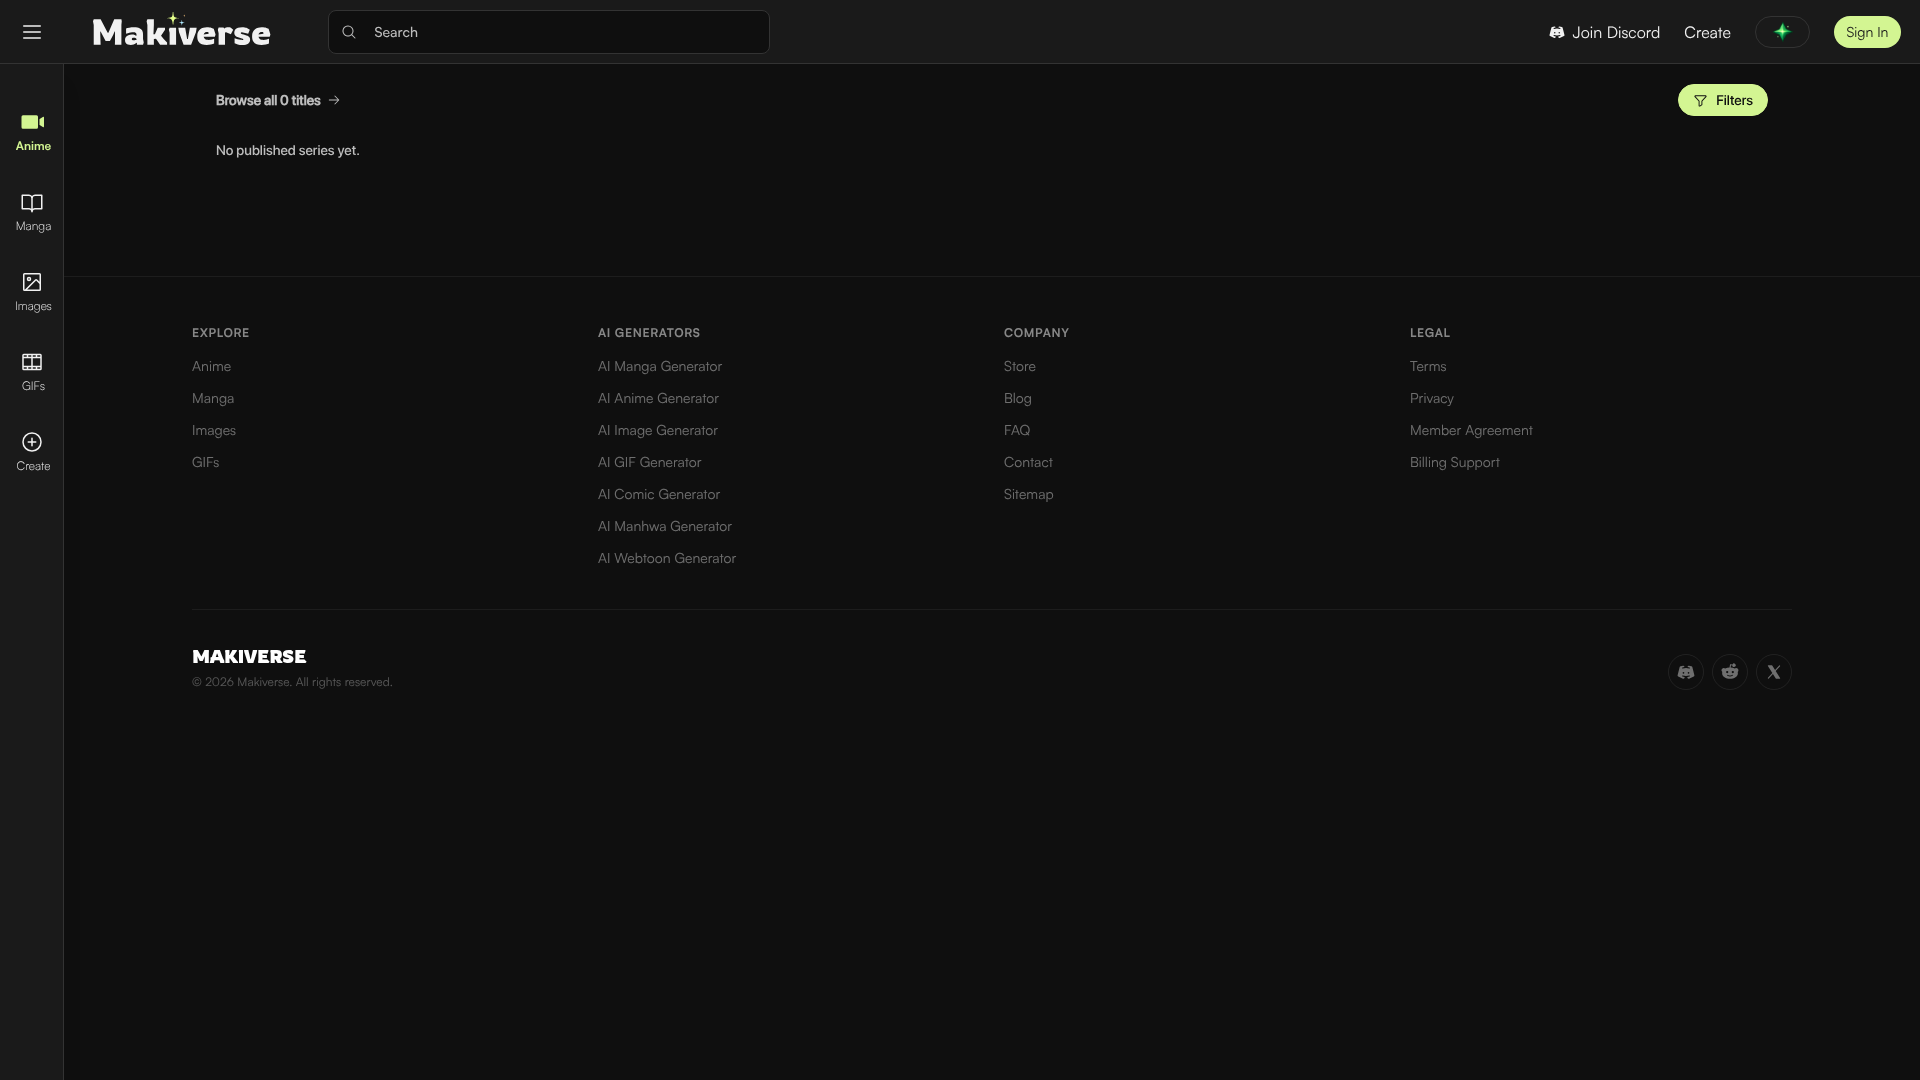The width and height of the screenshot is (1920, 1080).
Task: Open the hamburger menu icon
Action: tap(32, 32)
